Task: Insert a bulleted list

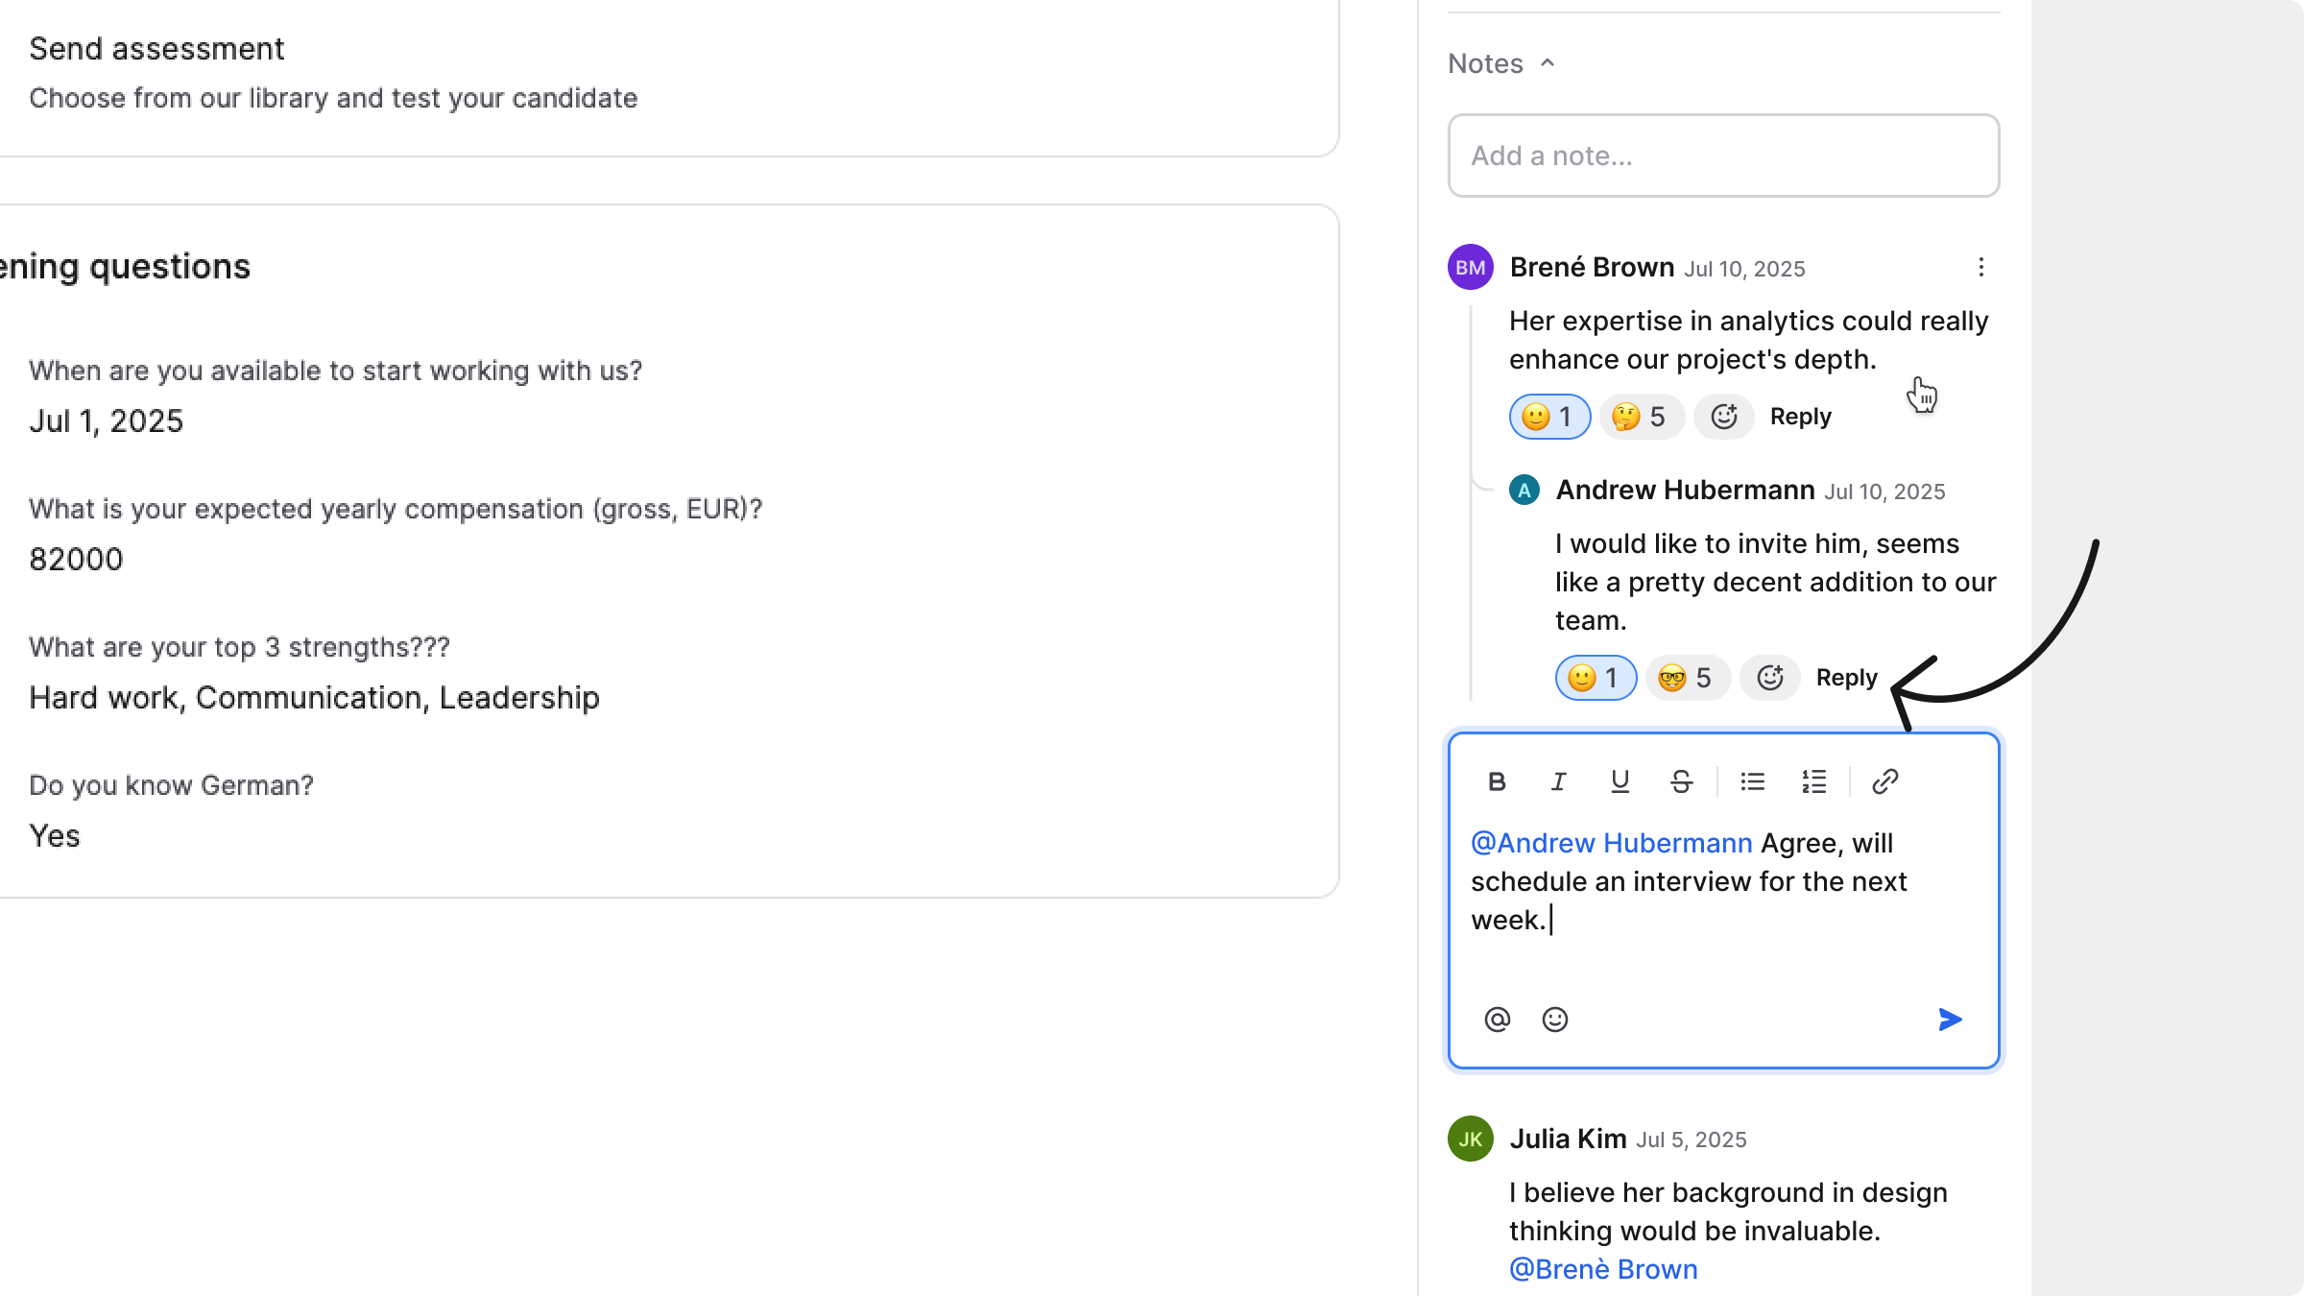Action: [1752, 781]
